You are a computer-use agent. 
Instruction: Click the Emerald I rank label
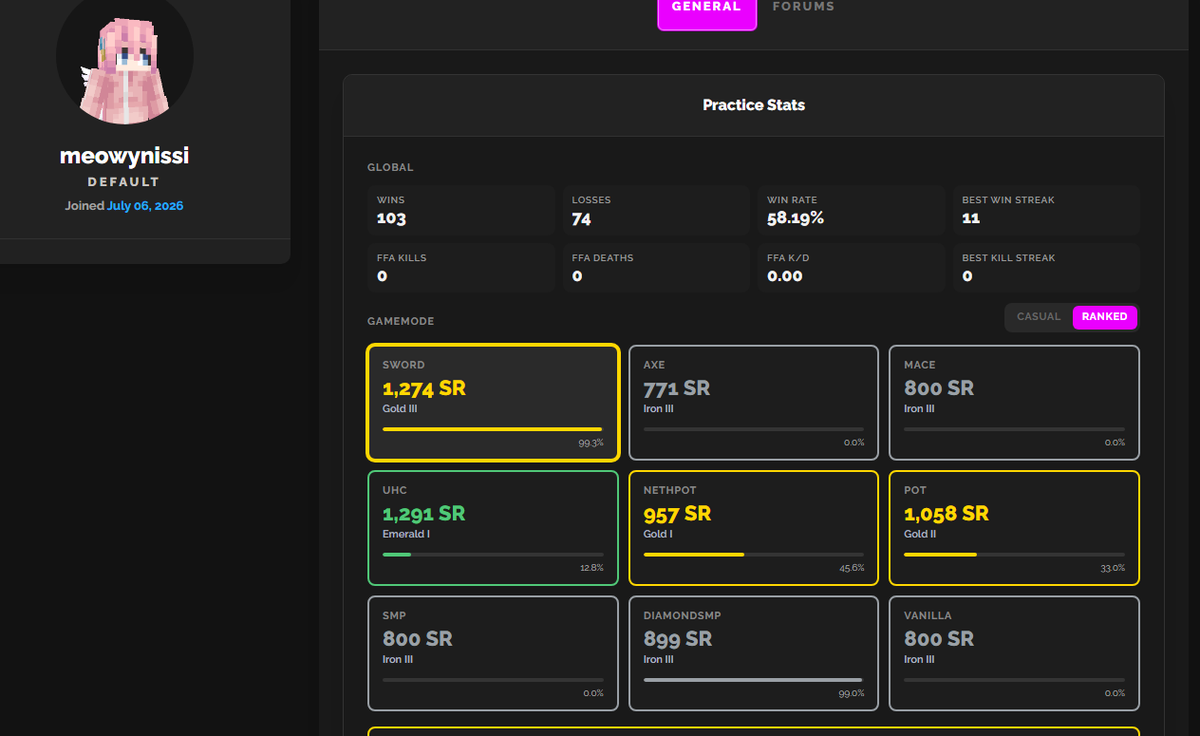(x=406, y=534)
